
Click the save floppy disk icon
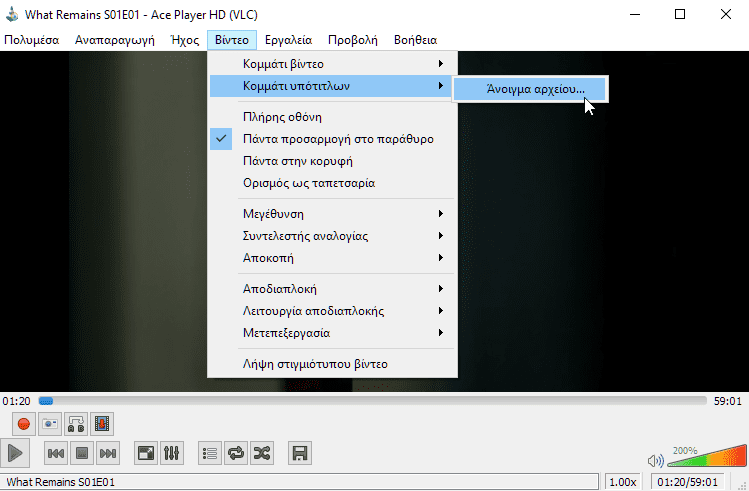click(x=300, y=453)
